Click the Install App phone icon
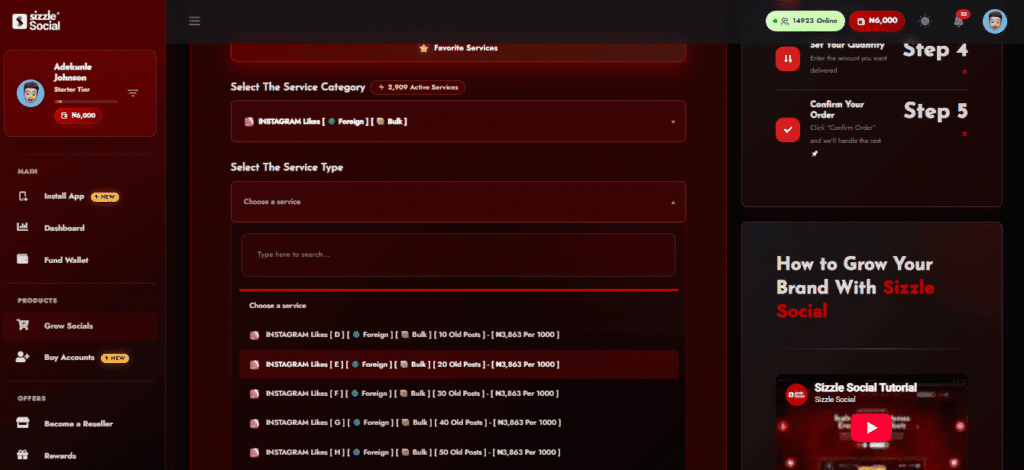 point(23,196)
